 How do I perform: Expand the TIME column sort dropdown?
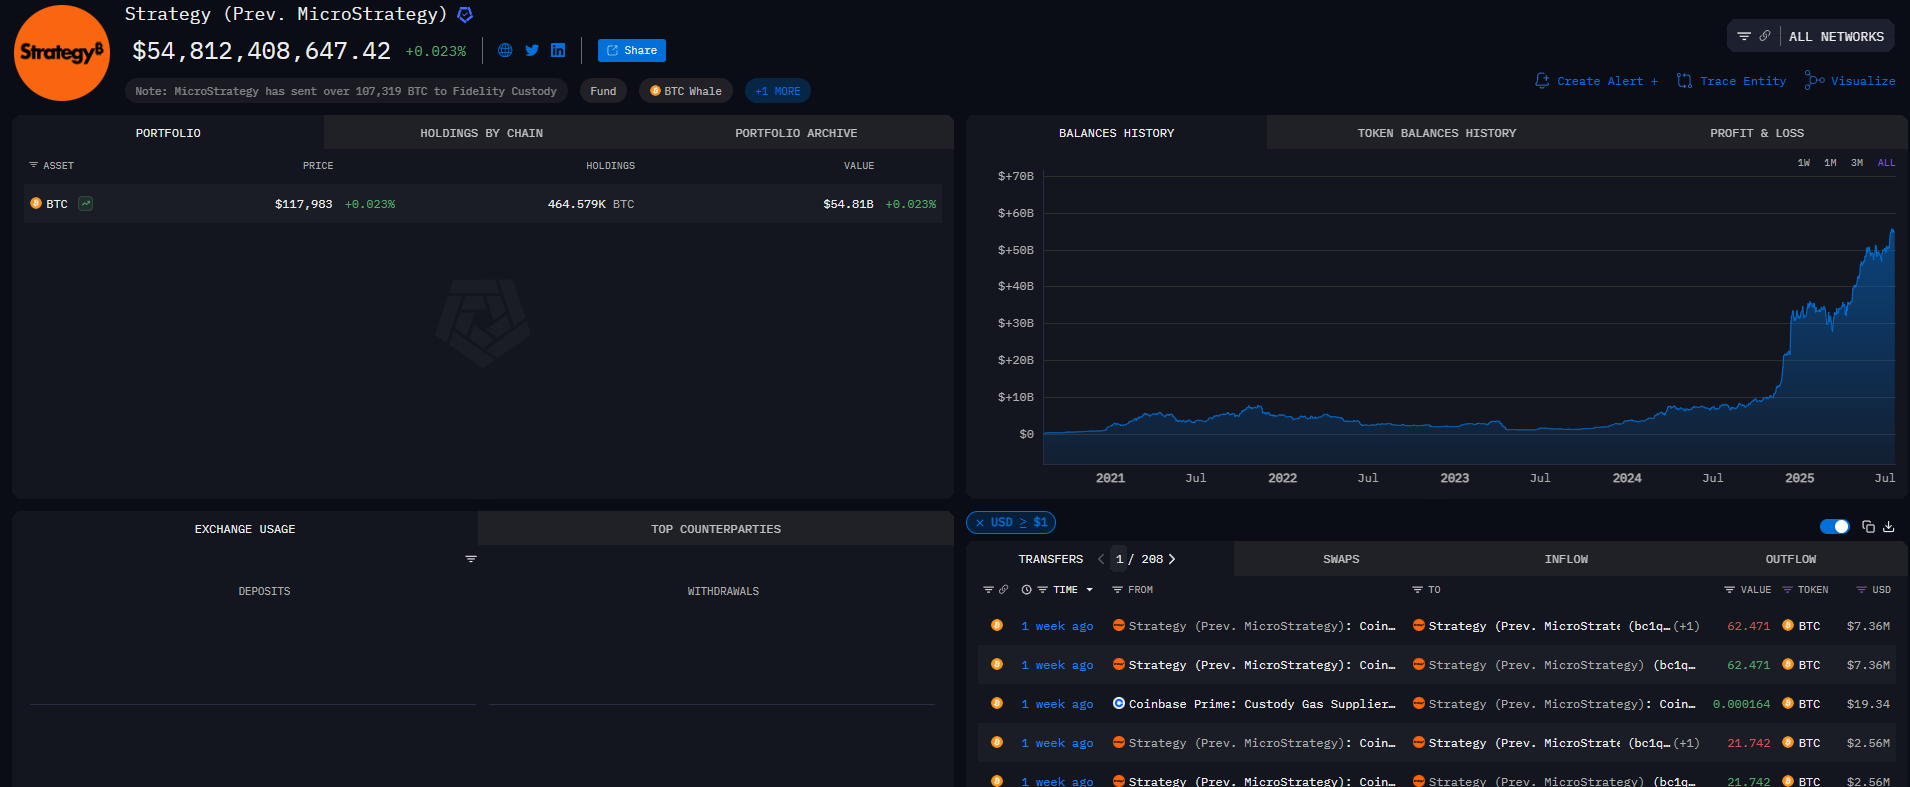[1090, 590]
